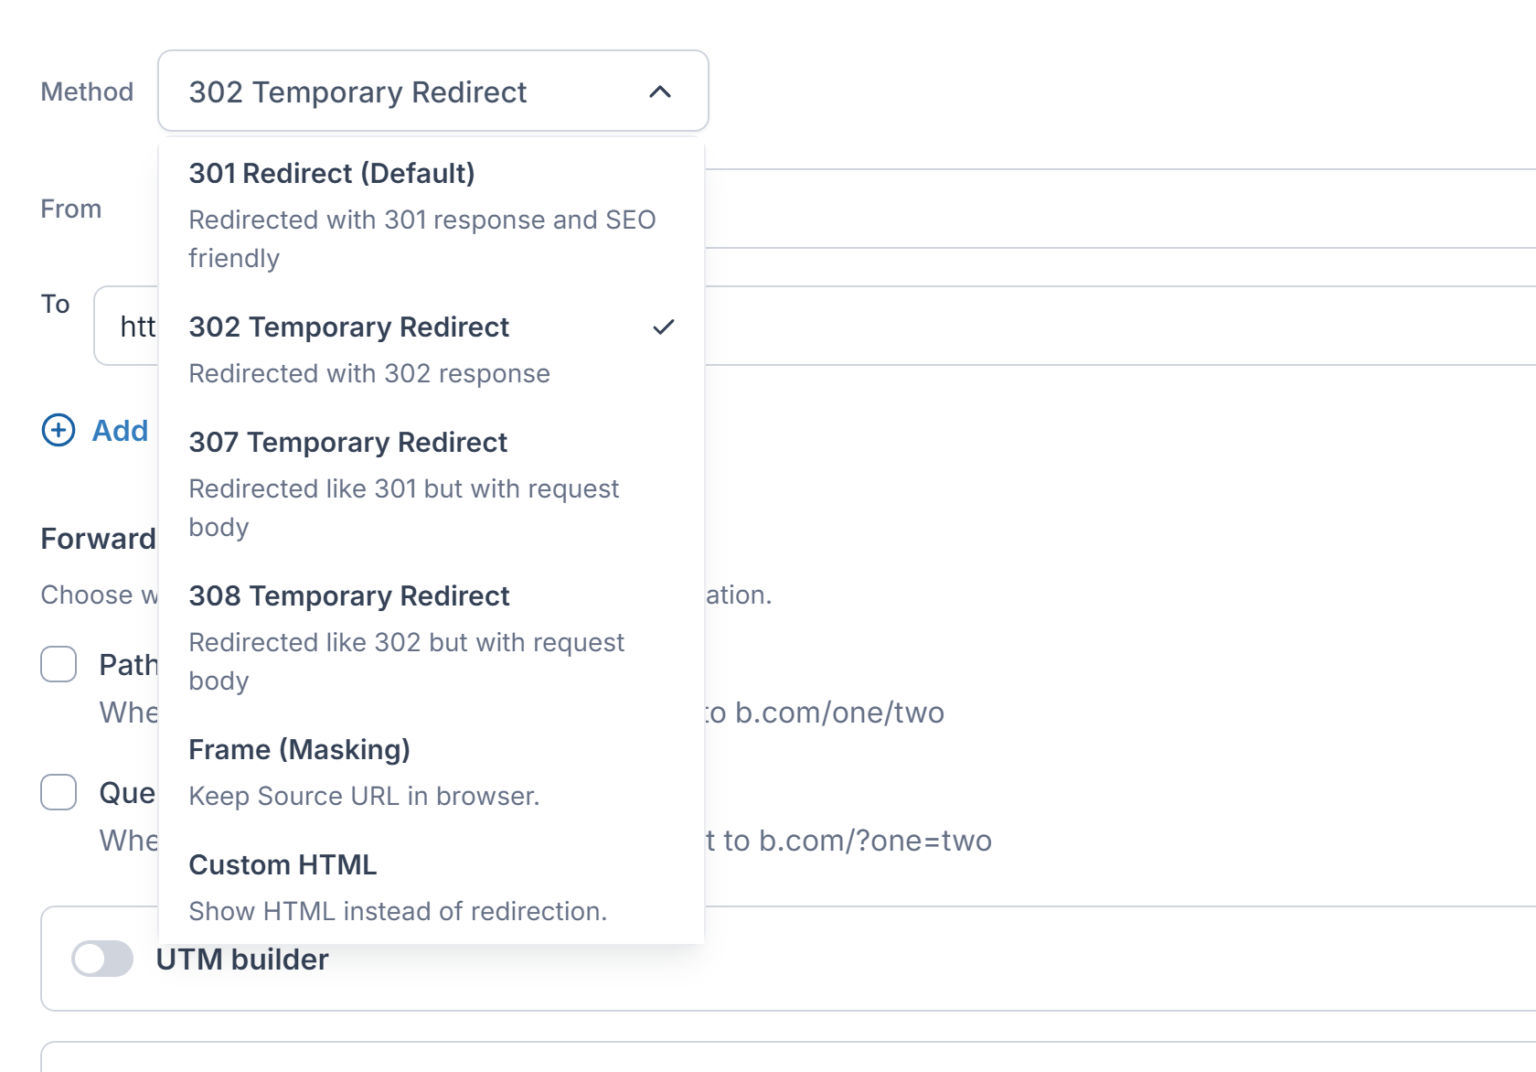Choose Custom HTML instead of redirection
This screenshot has height=1072, width=1536.
[x=283, y=864]
